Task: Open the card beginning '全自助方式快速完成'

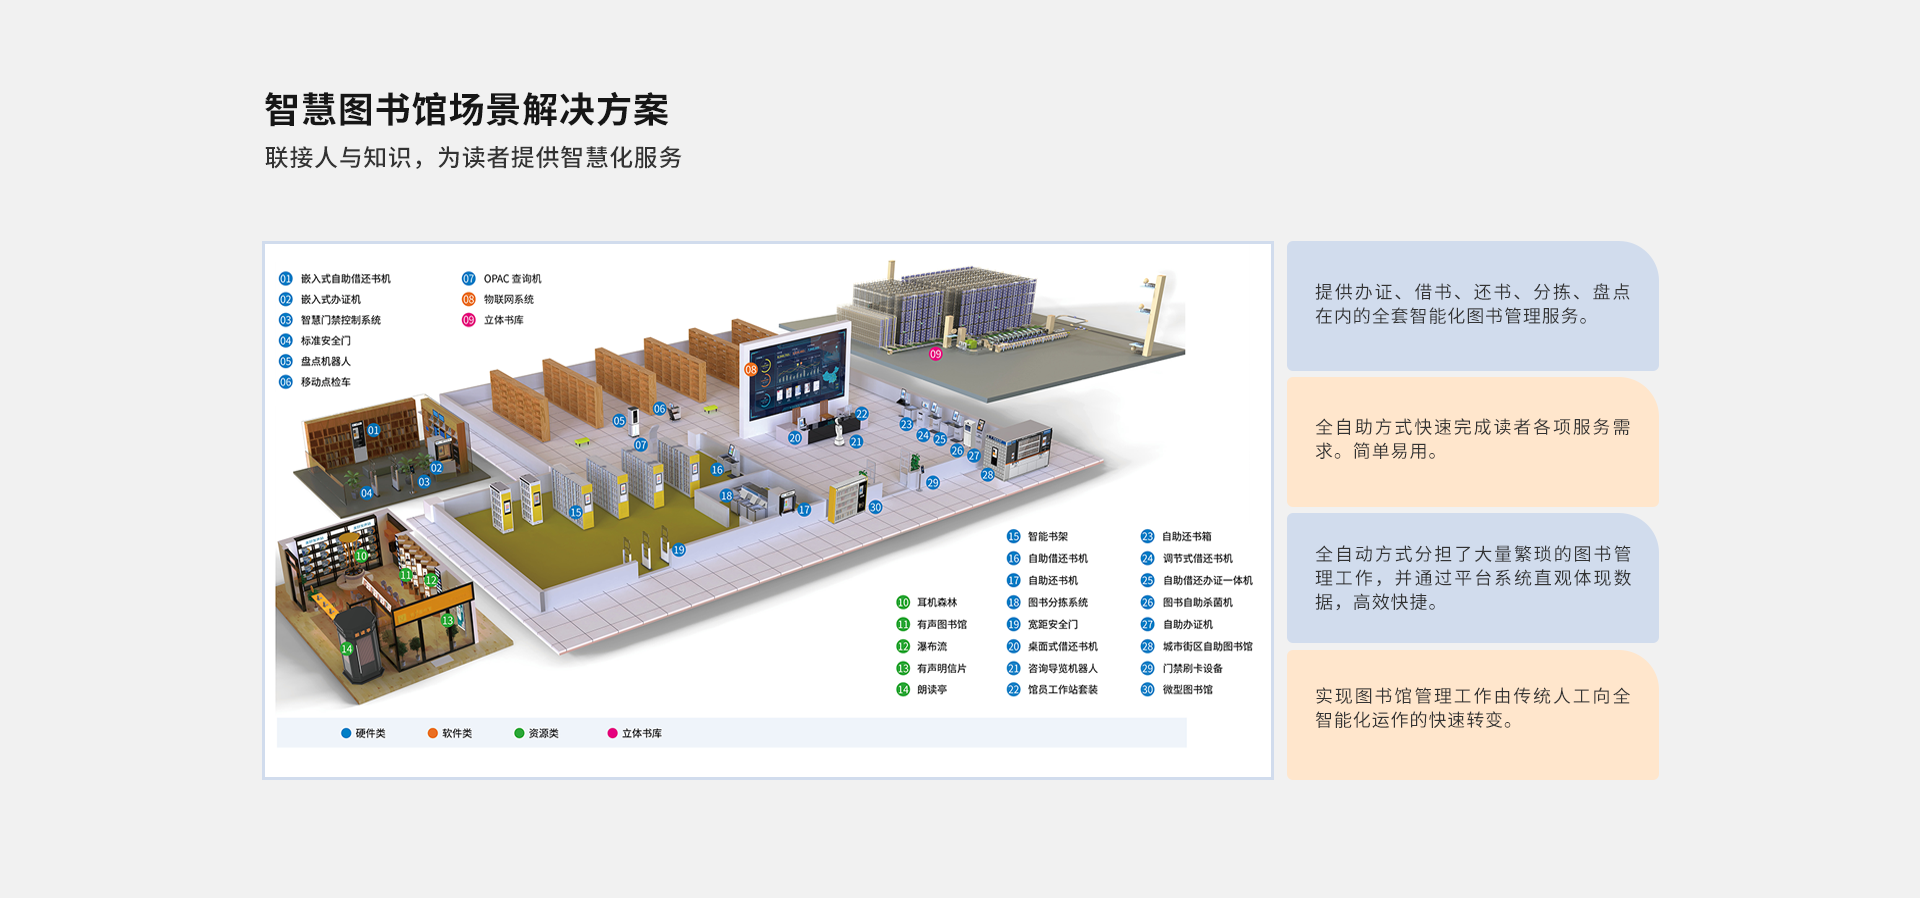Action: point(1472,440)
